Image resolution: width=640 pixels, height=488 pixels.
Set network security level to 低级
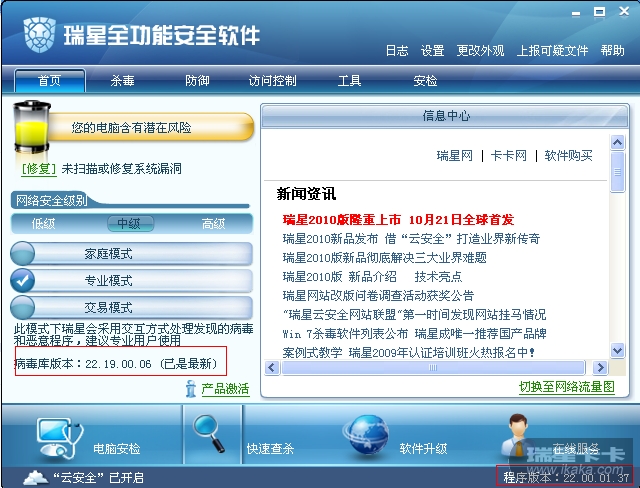click(x=43, y=224)
